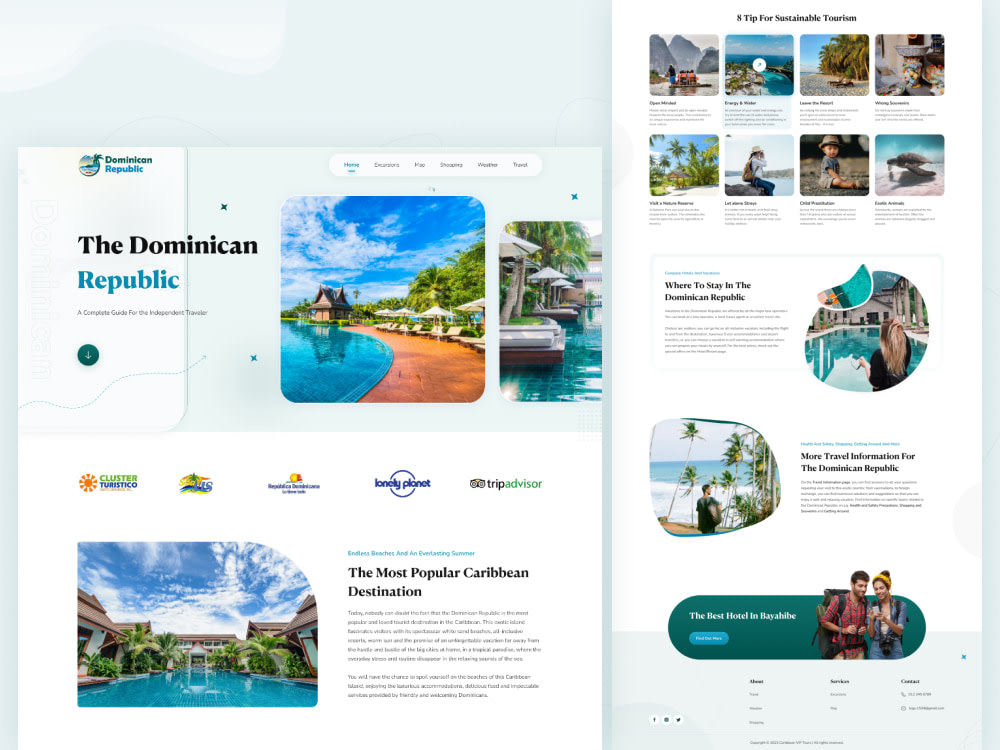1000x750 pixels.
Task: Open the Weather link in footer About
Action: [756, 708]
